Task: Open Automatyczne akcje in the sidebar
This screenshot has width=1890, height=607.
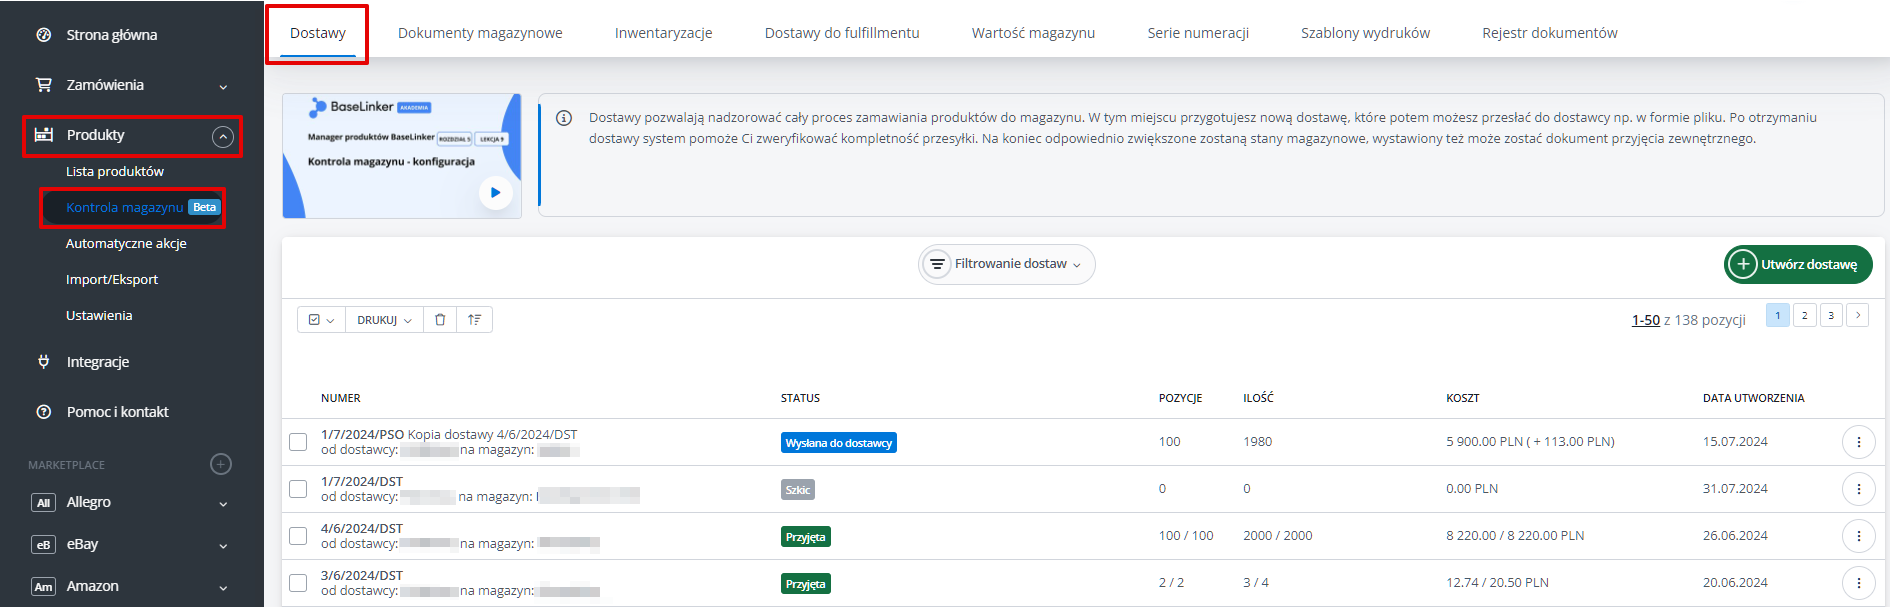Action: coord(126,244)
